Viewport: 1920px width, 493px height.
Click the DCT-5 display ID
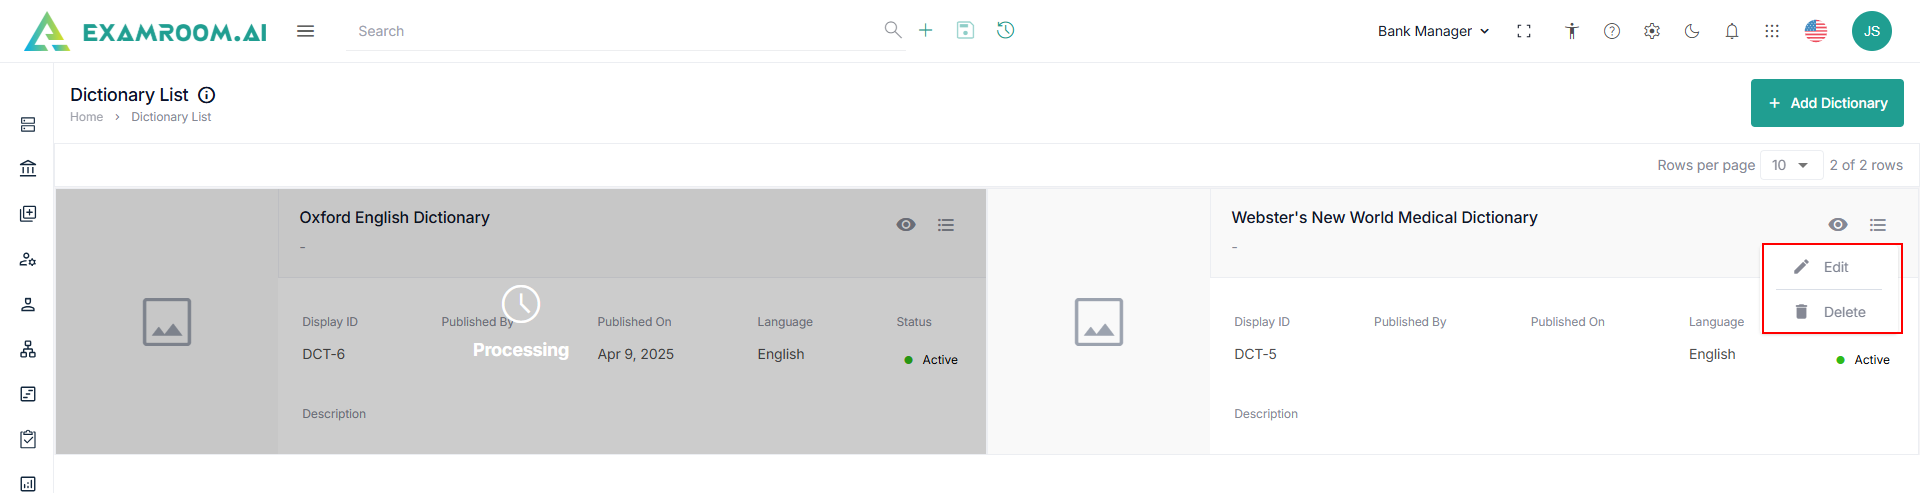[1255, 354]
